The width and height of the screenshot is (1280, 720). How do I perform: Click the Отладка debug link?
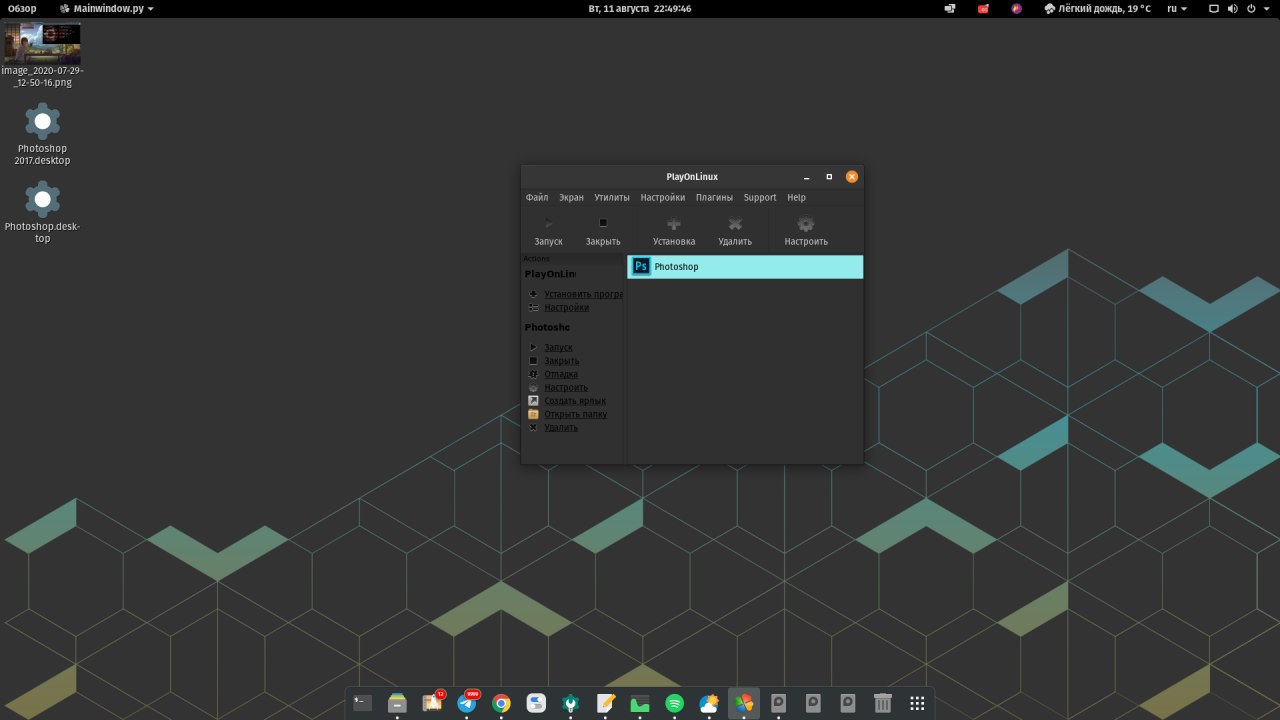[x=561, y=374]
